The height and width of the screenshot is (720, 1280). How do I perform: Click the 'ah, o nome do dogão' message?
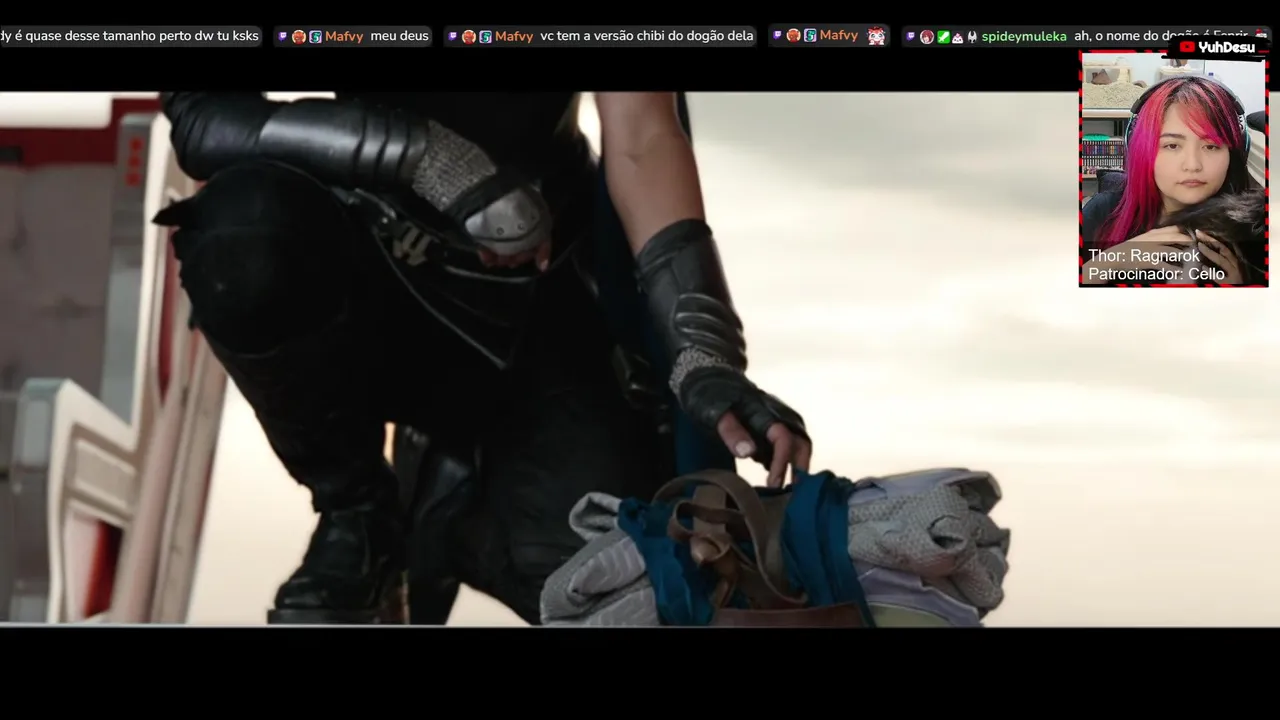(1161, 36)
